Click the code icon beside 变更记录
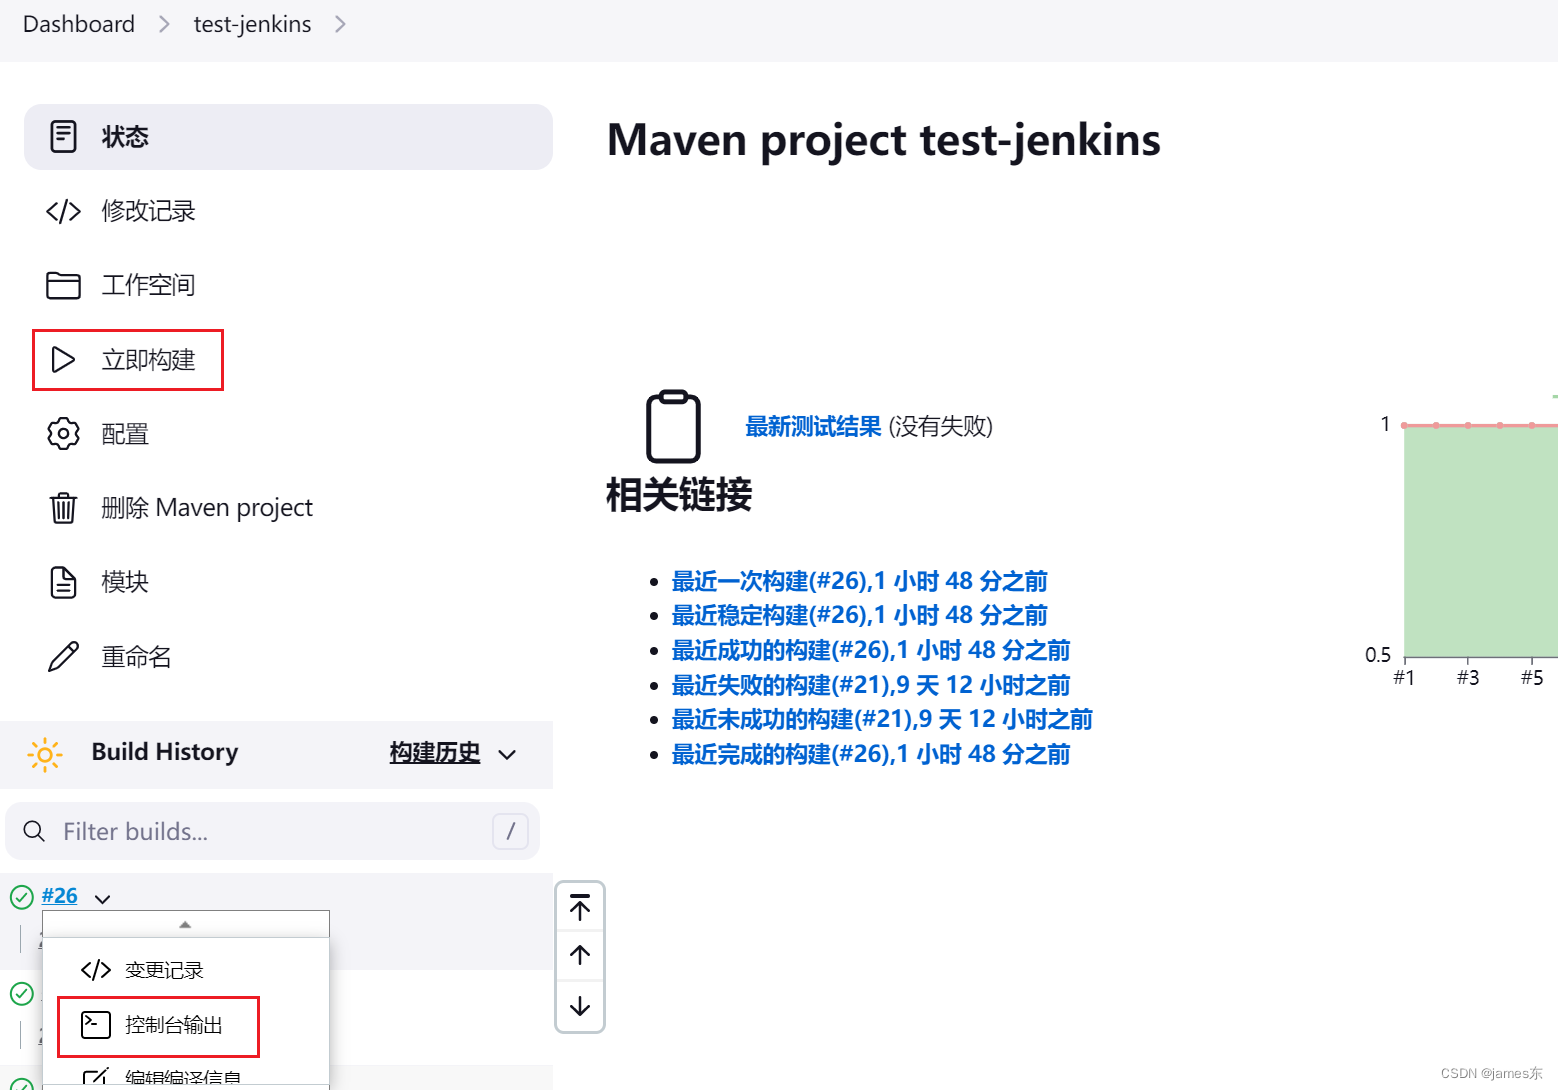 tap(96, 970)
